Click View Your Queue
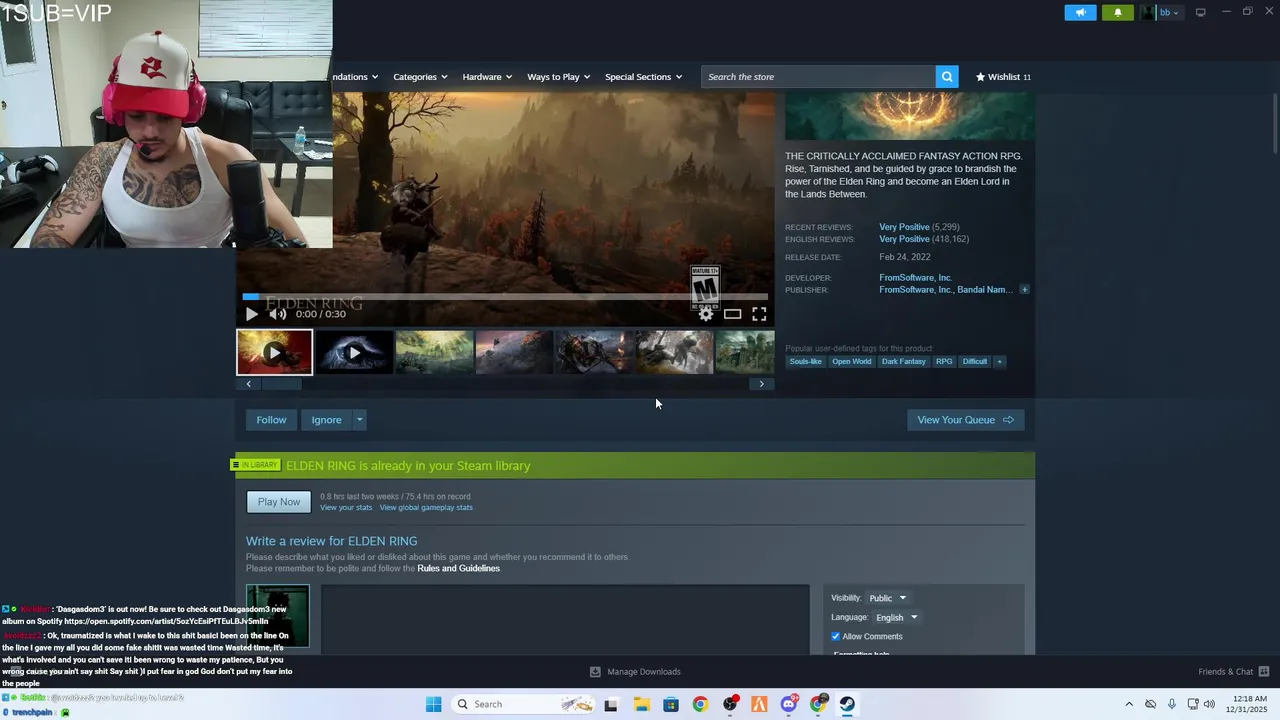This screenshot has width=1280, height=720. click(965, 420)
